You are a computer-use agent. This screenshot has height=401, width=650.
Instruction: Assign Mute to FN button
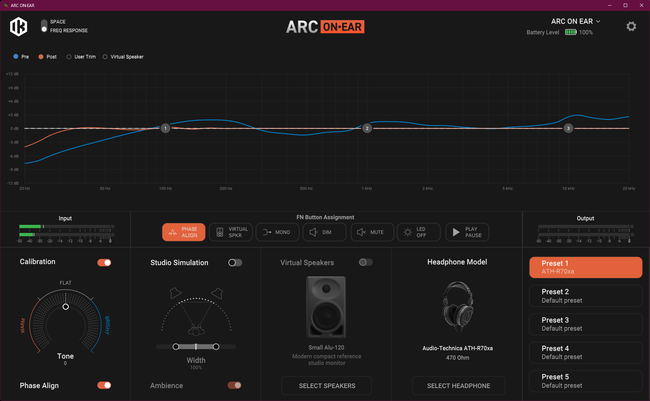pyautogui.click(x=372, y=232)
